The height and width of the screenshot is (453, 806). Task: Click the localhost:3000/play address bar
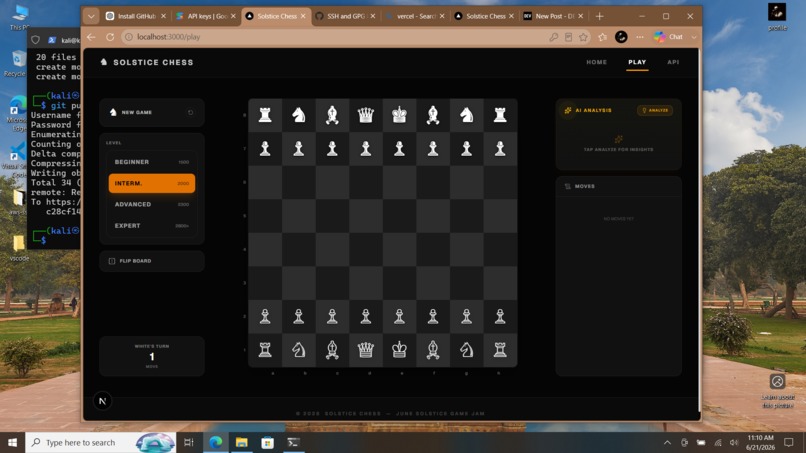click(x=334, y=37)
